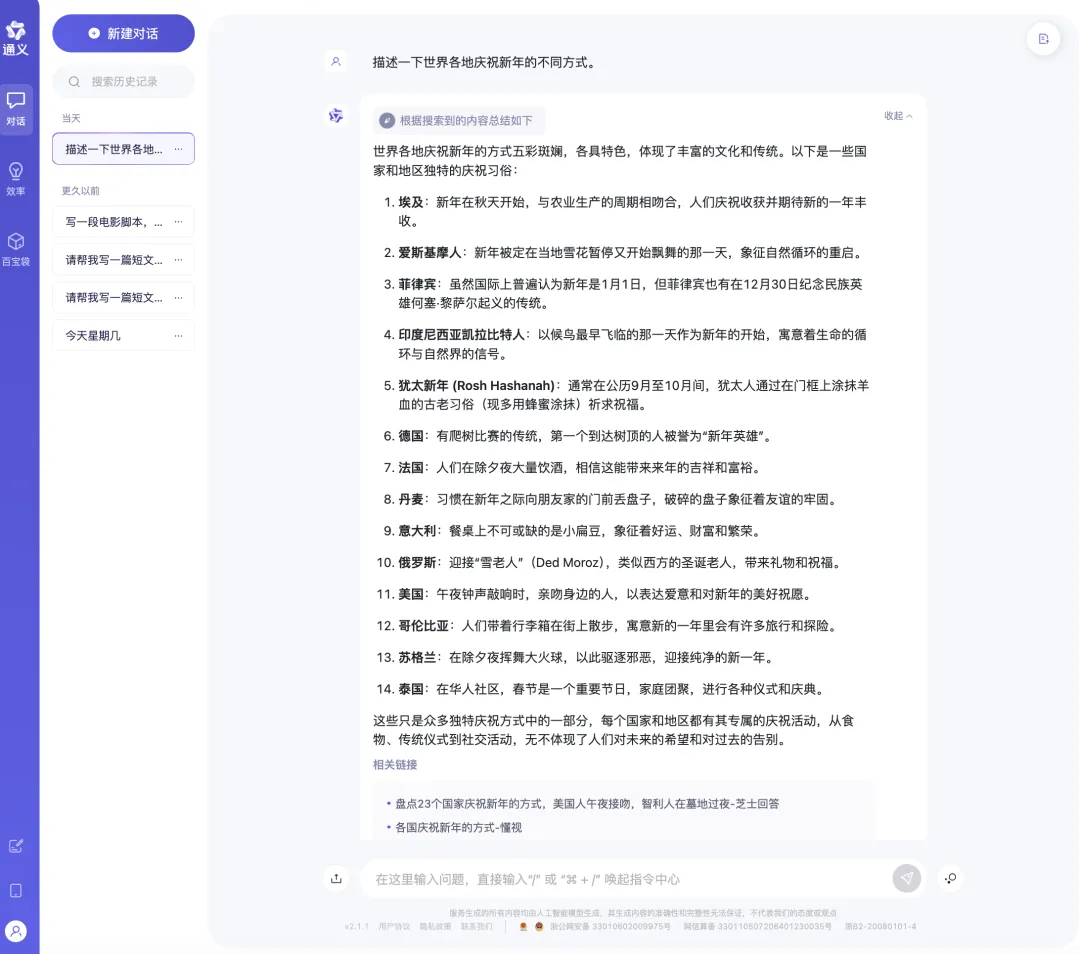Open the 隐私政策 link in footer
The height and width of the screenshot is (954, 1080).
point(435,926)
